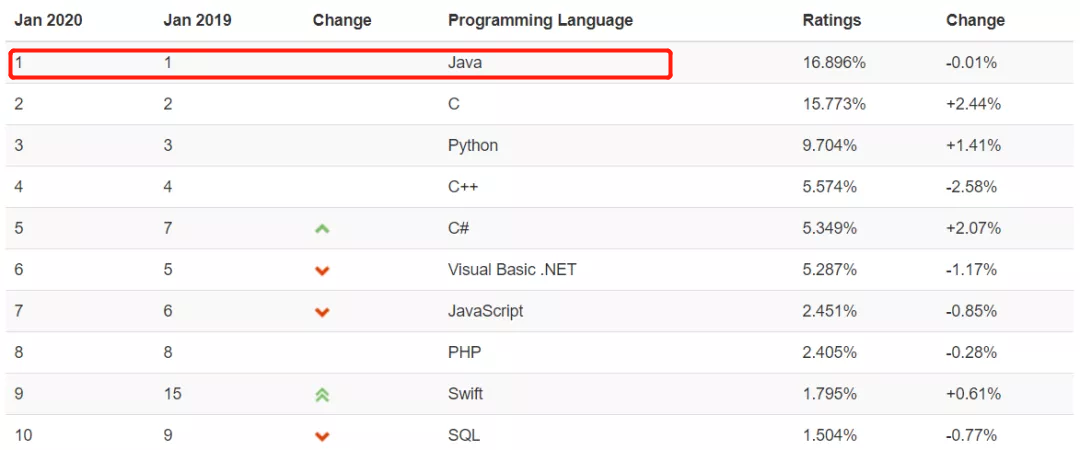Viewport: 1080px width, 450px height.
Task: Click the PHP language entry
Action: pos(464,352)
